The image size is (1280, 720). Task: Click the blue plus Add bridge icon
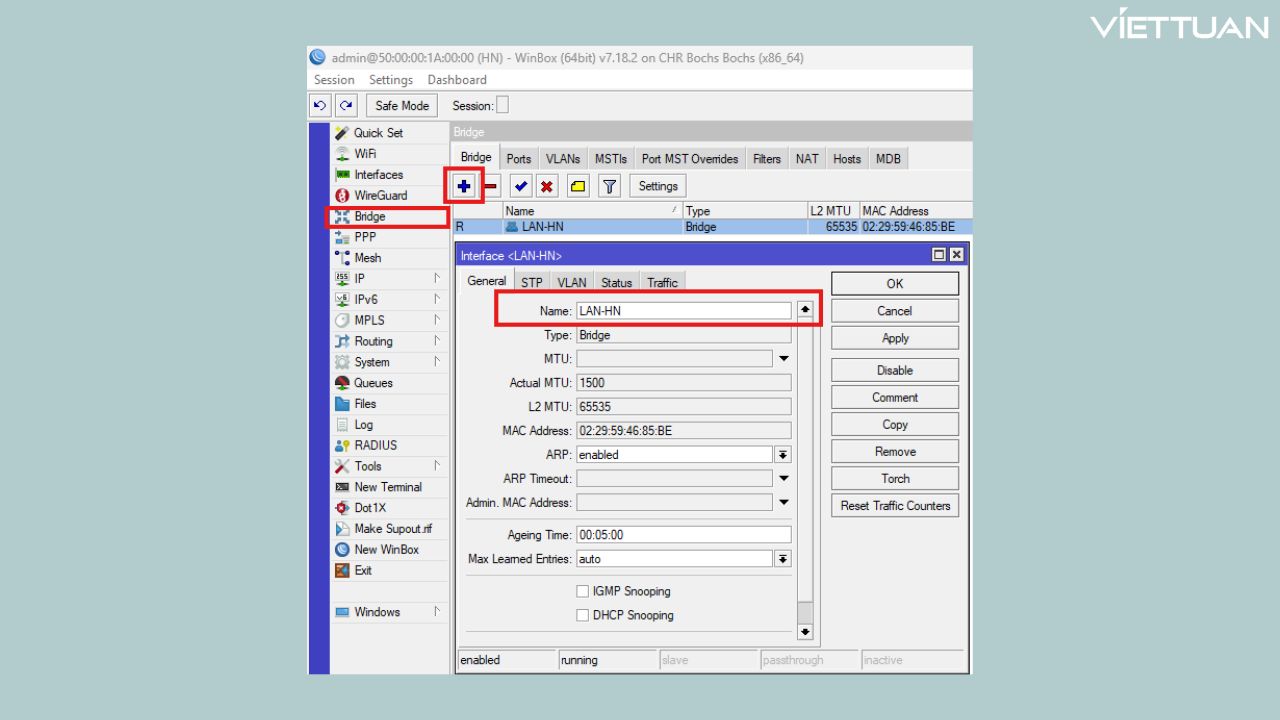(x=464, y=186)
